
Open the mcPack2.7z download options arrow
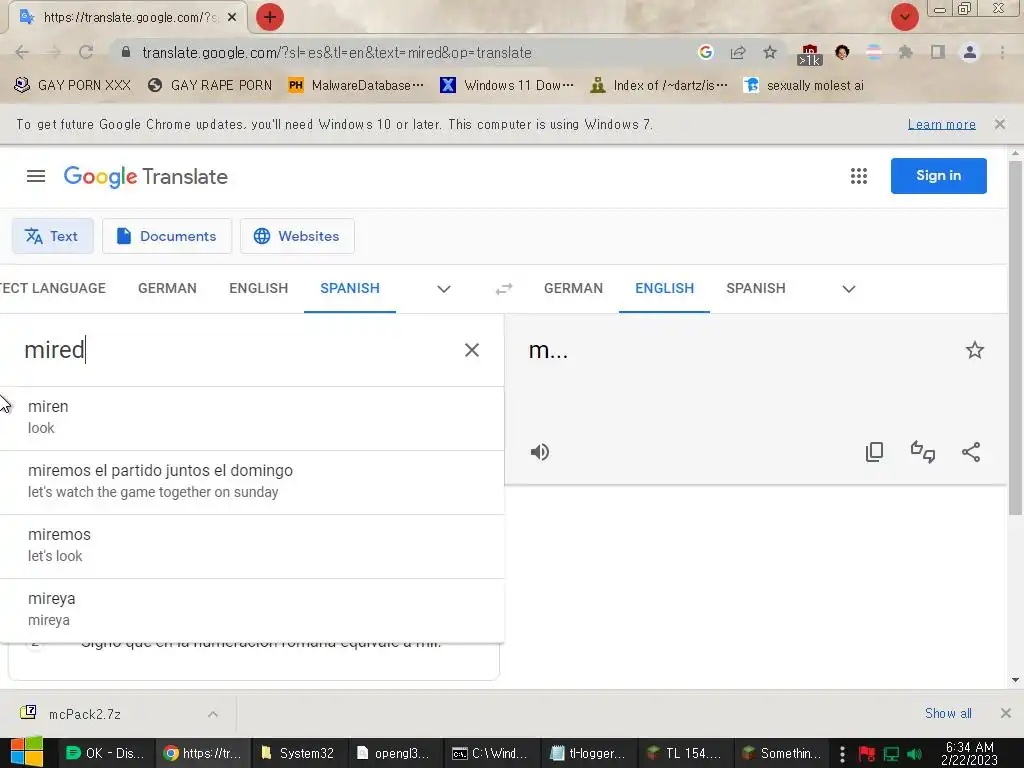pos(213,714)
